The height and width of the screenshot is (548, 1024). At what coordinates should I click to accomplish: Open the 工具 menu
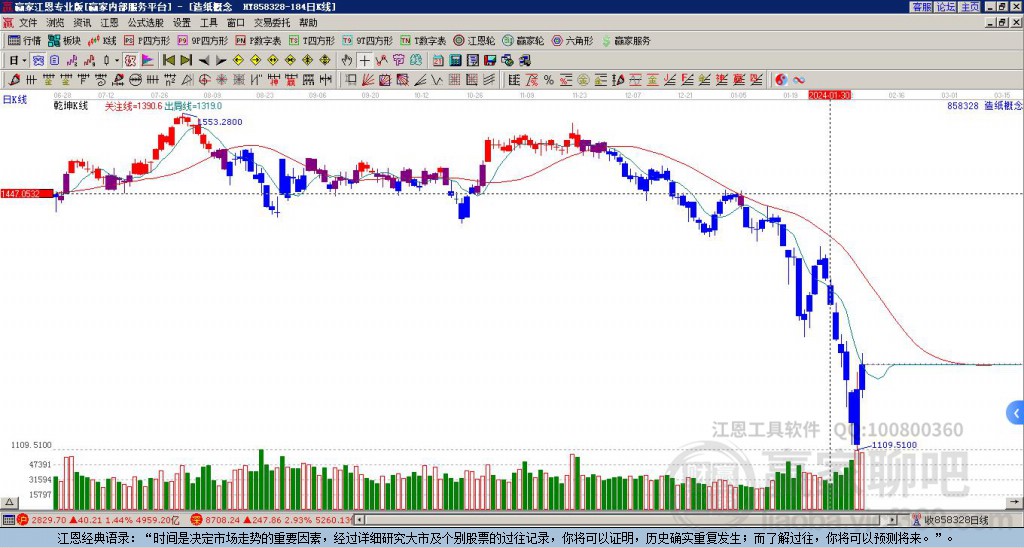click(208, 23)
